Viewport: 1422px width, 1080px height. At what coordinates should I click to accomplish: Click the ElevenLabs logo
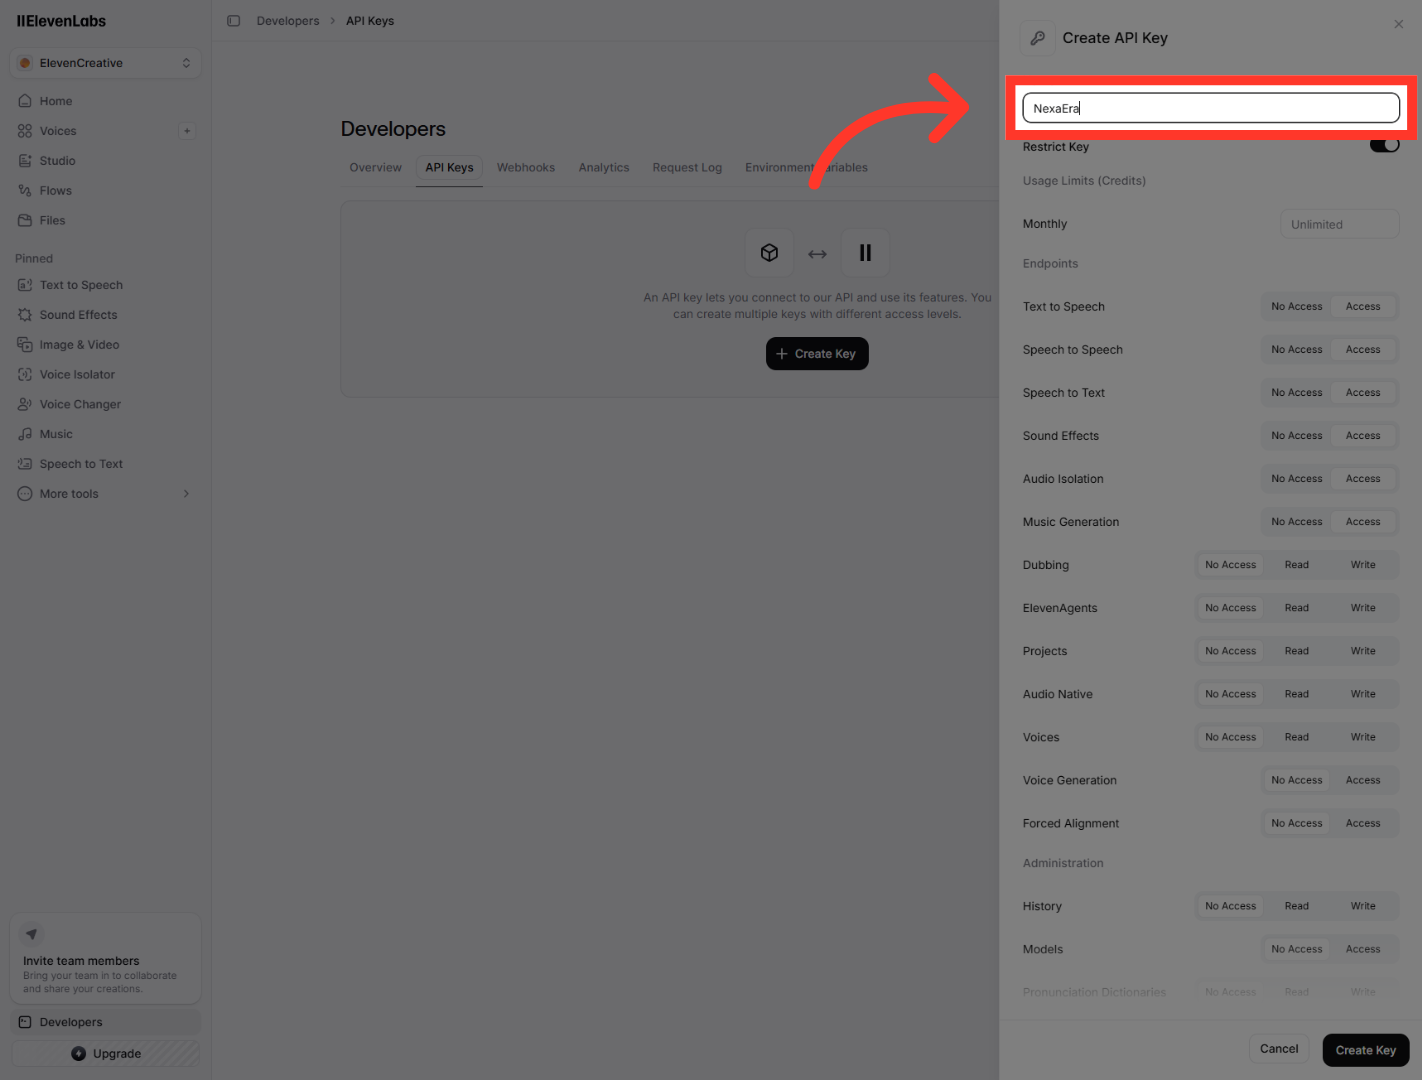click(61, 21)
